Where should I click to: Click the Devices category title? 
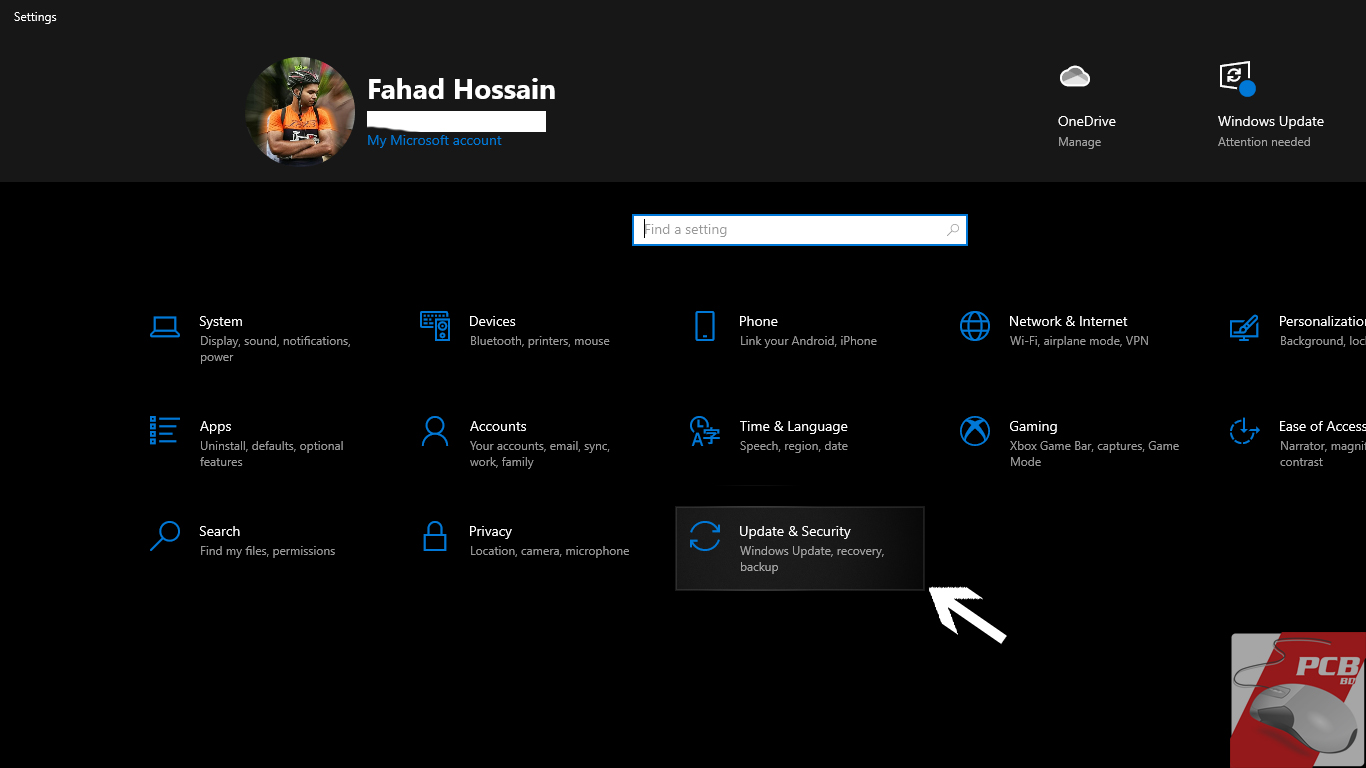pyautogui.click(x=492, y=321)
